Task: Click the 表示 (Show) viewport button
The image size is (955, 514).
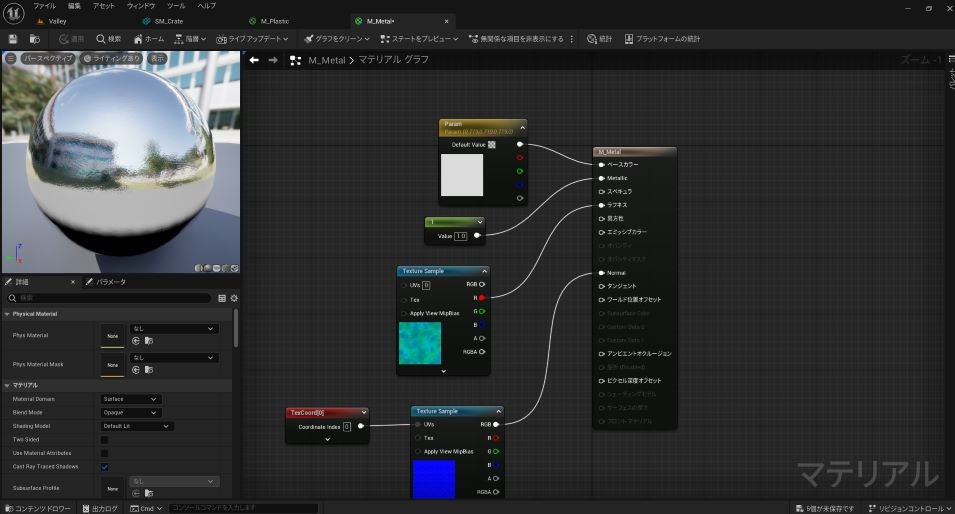Action: (x=158, y=58)
